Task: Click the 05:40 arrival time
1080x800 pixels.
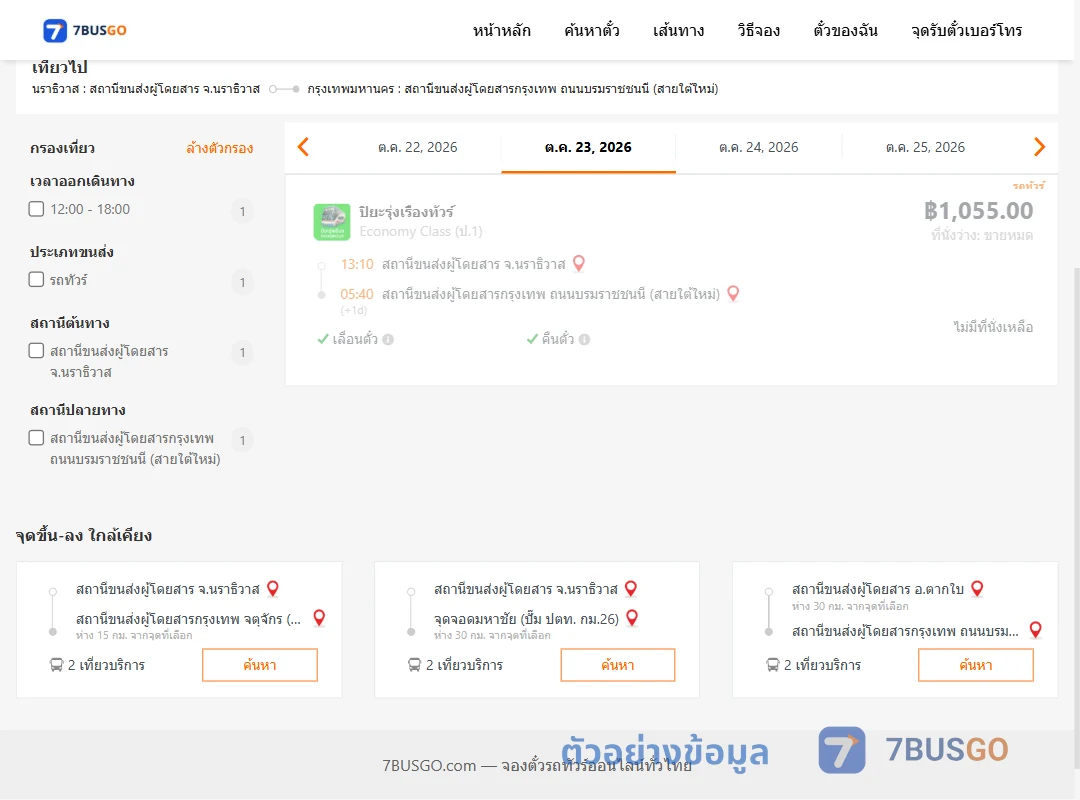Action: [x=357, y=294]
